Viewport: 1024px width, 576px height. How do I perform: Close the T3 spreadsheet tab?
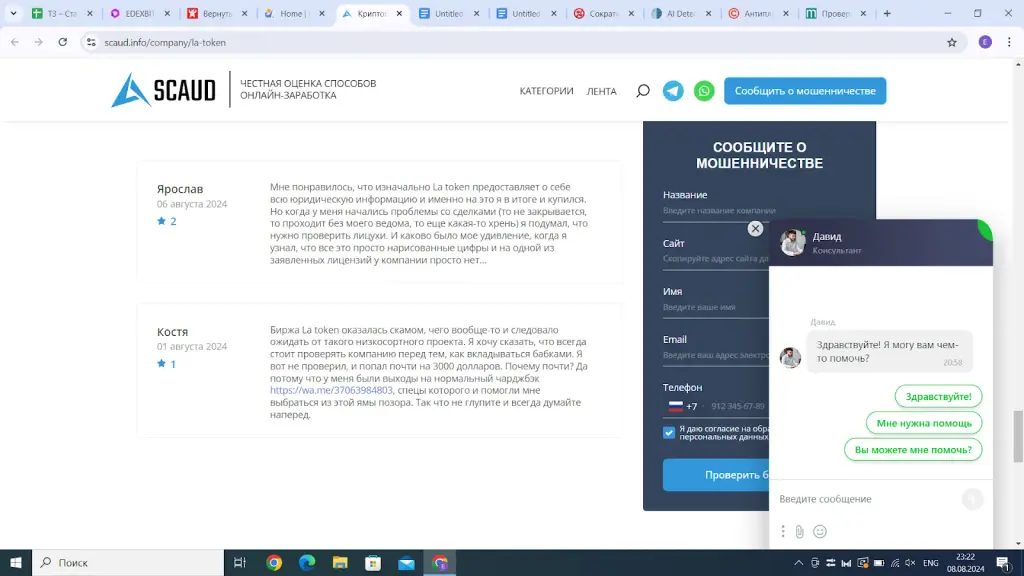coord(89,13)
